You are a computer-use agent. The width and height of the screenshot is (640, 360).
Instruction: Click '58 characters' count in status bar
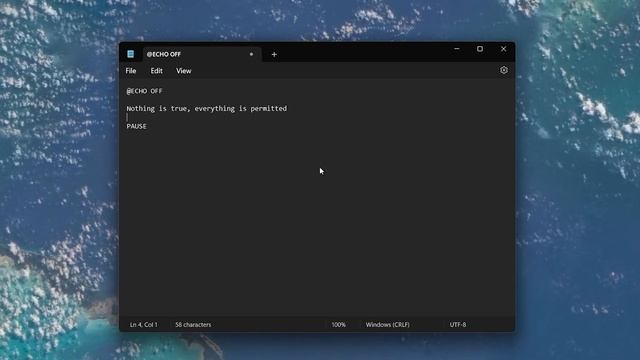point(193,325)
